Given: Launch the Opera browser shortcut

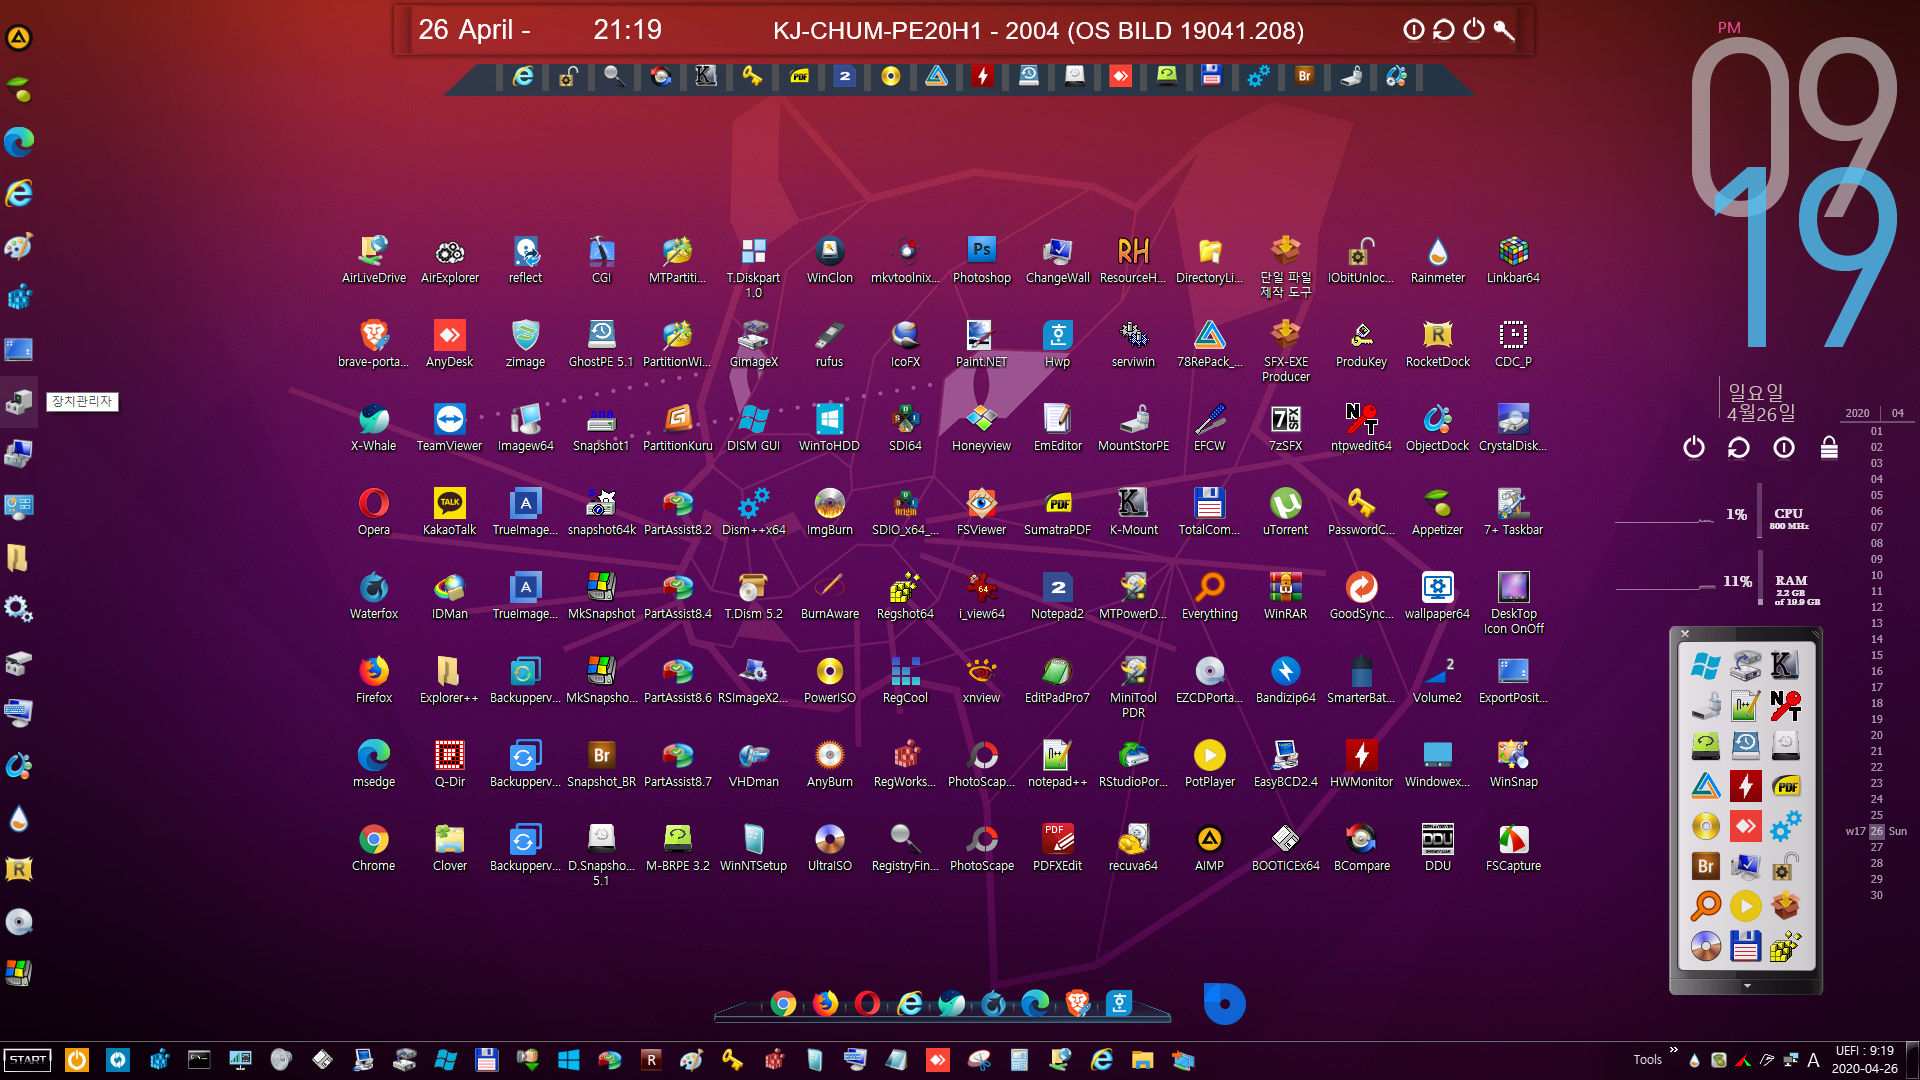Looking at the screenshot, I should (x=373, y=513).
